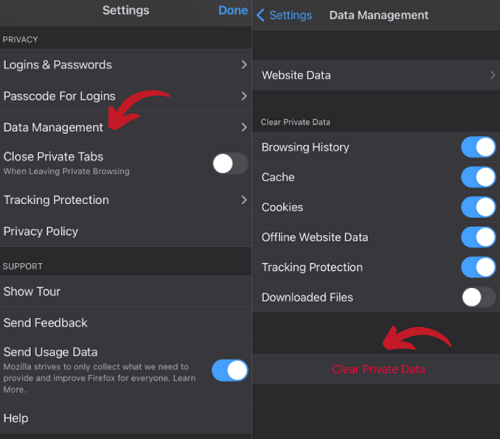
Task: Open Send Feedback entry
Action: 126,323
